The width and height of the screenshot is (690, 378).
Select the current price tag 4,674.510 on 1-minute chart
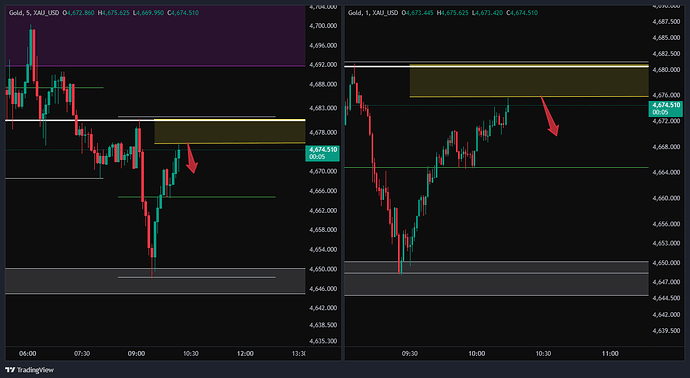666,109
